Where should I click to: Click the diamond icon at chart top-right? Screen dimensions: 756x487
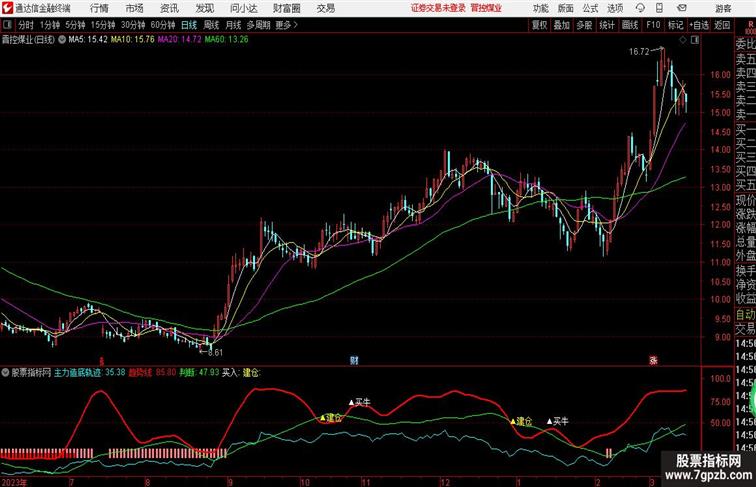tap(683, 40)
